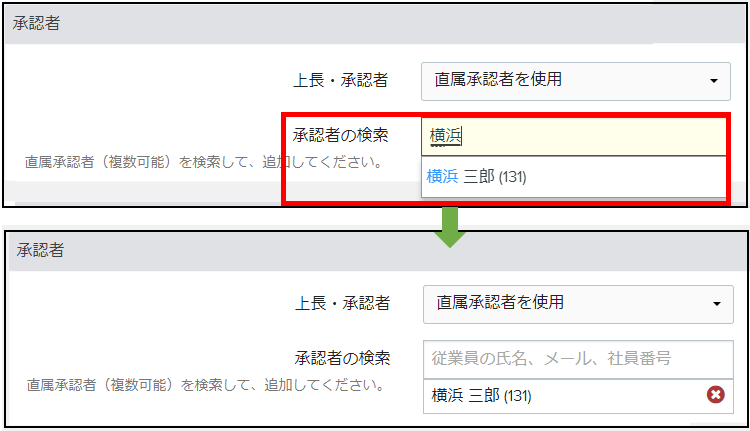
Task: Click the 従業員の氏名、メール、社員番号 search field
Action: (578, 359)
